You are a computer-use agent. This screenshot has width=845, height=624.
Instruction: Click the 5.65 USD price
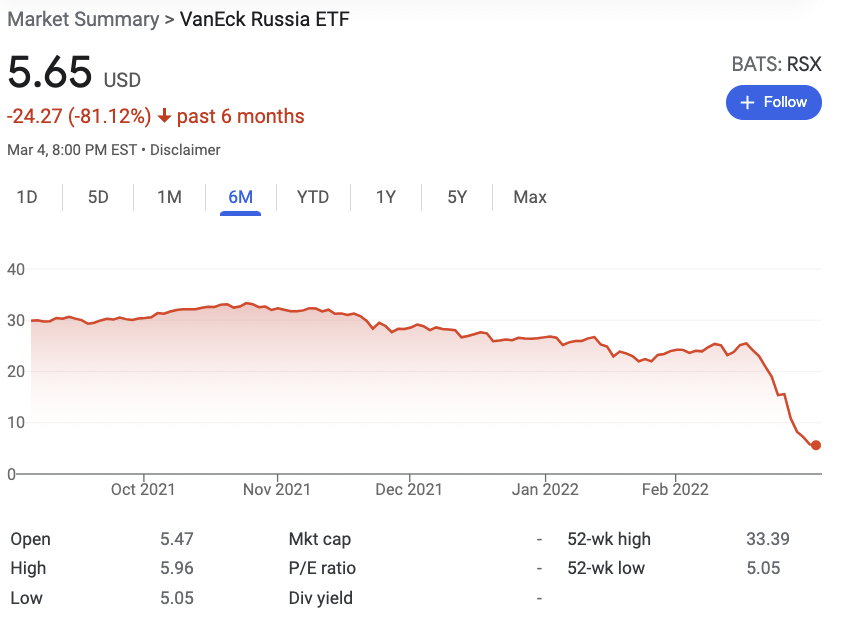click(x=50, y=74)
